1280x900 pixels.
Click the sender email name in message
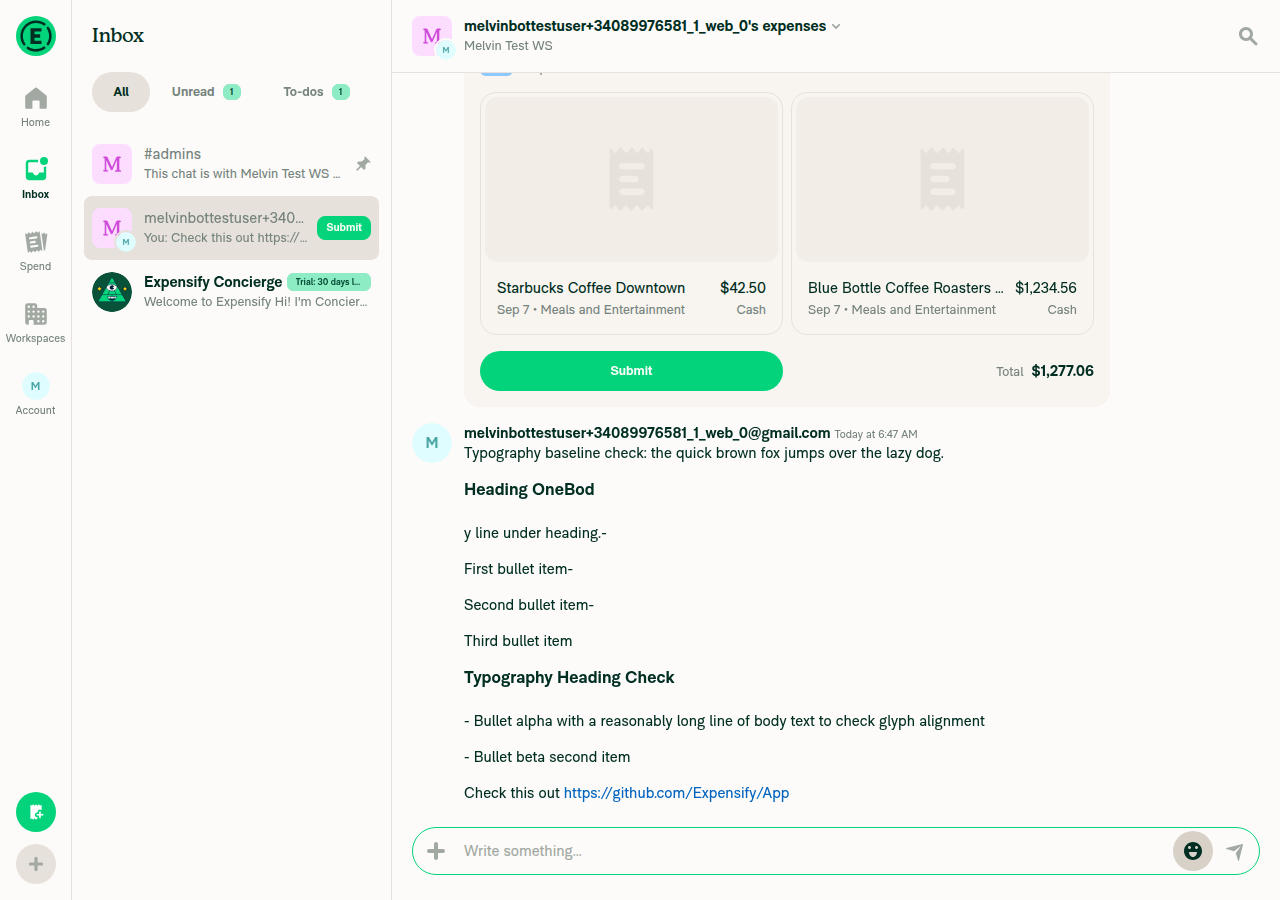click(x=647, y=433)
